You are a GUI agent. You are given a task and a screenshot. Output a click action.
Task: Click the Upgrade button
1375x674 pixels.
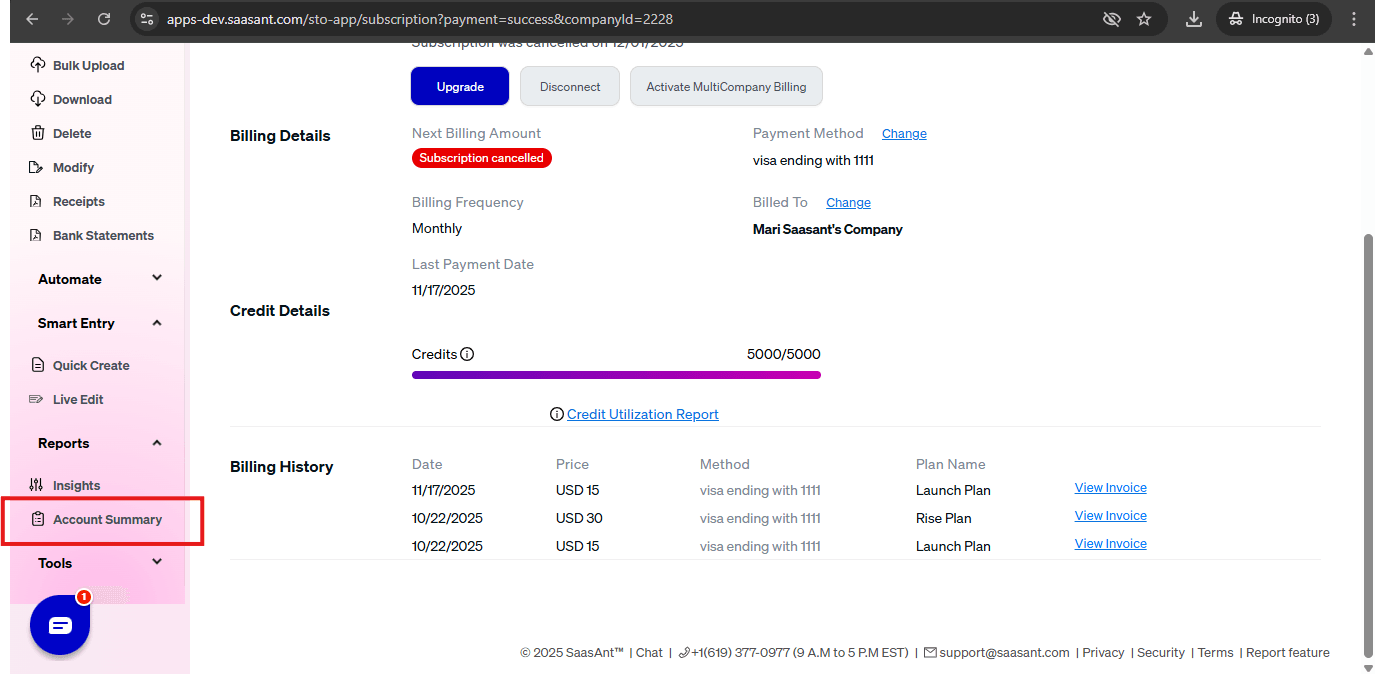coord(460,87)
